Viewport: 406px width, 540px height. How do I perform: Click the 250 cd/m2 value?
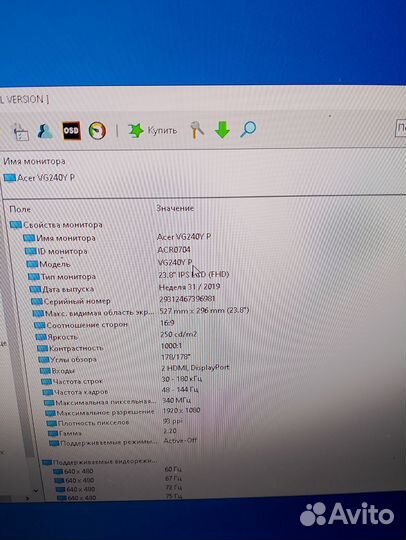(178, 334)
